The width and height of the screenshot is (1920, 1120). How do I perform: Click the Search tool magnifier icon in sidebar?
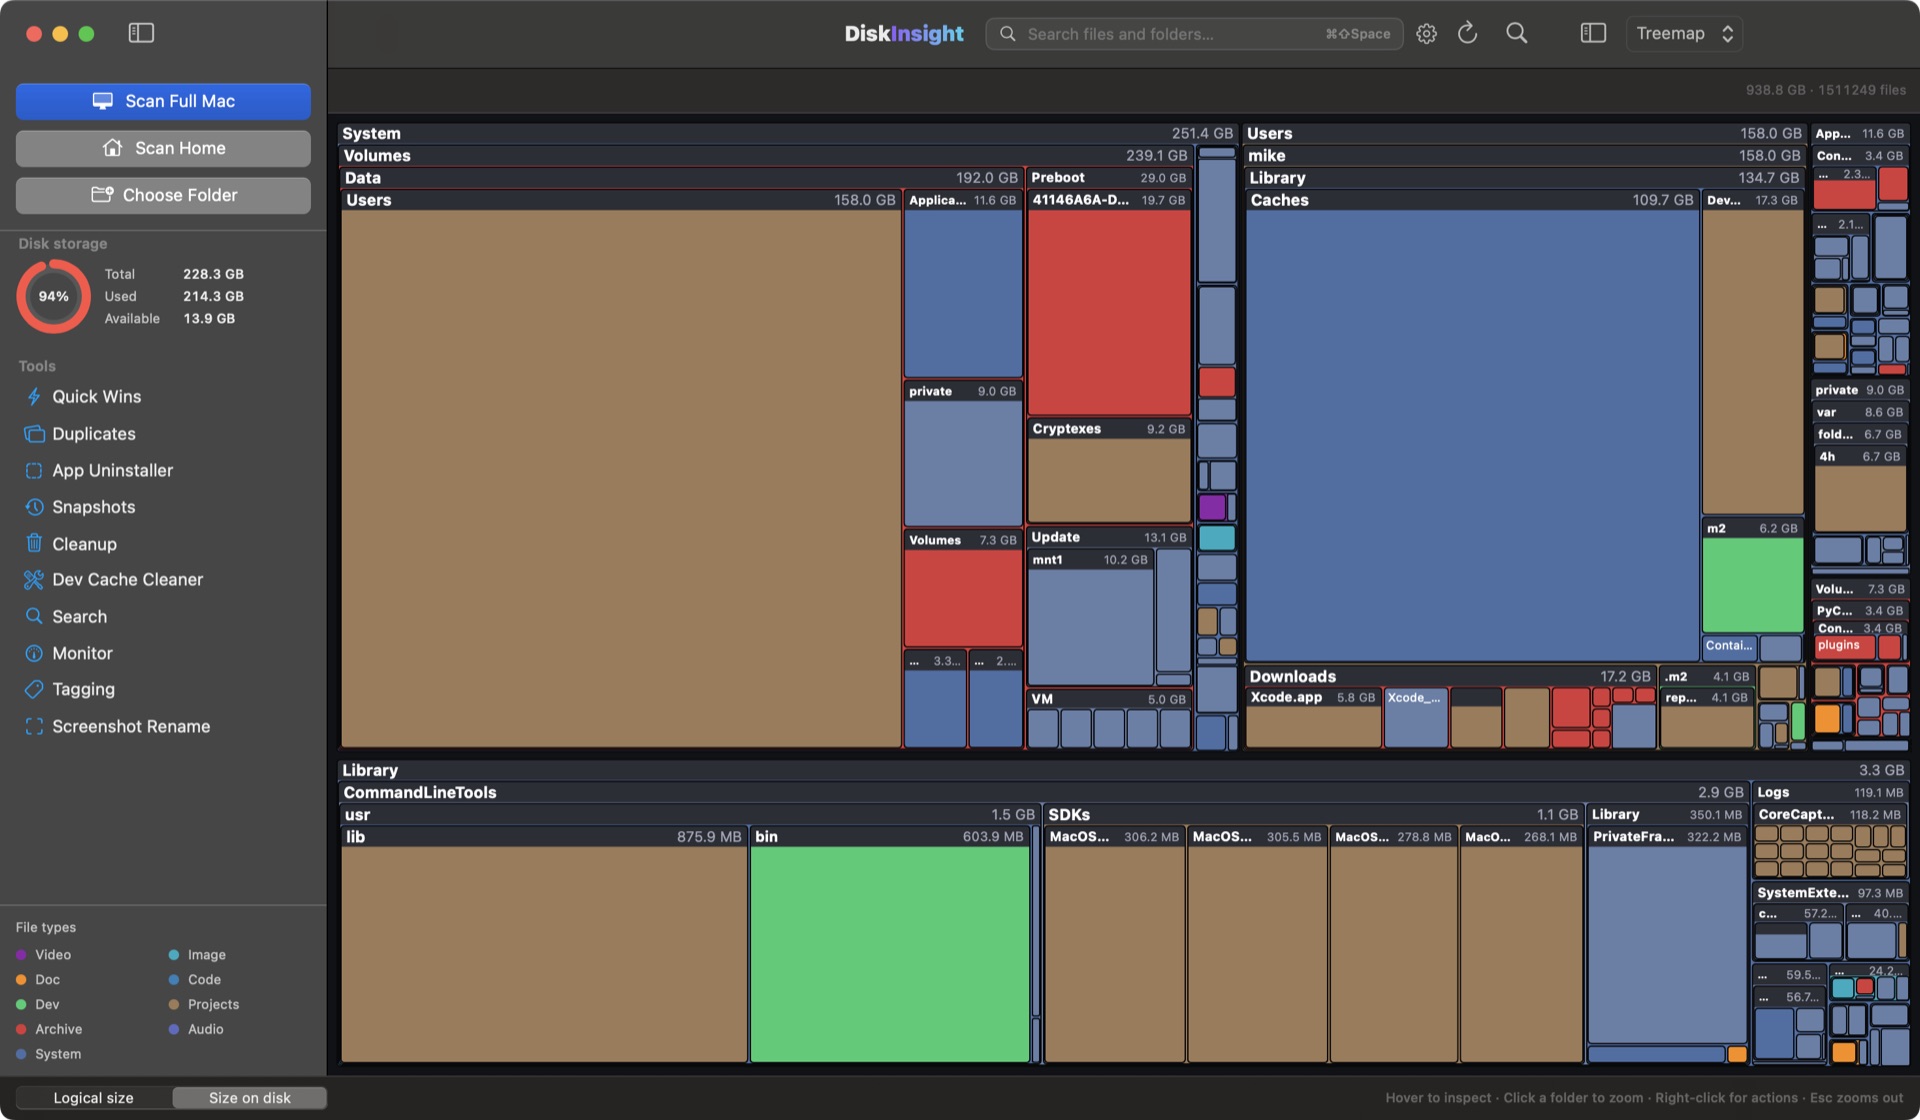pos(34,617)
